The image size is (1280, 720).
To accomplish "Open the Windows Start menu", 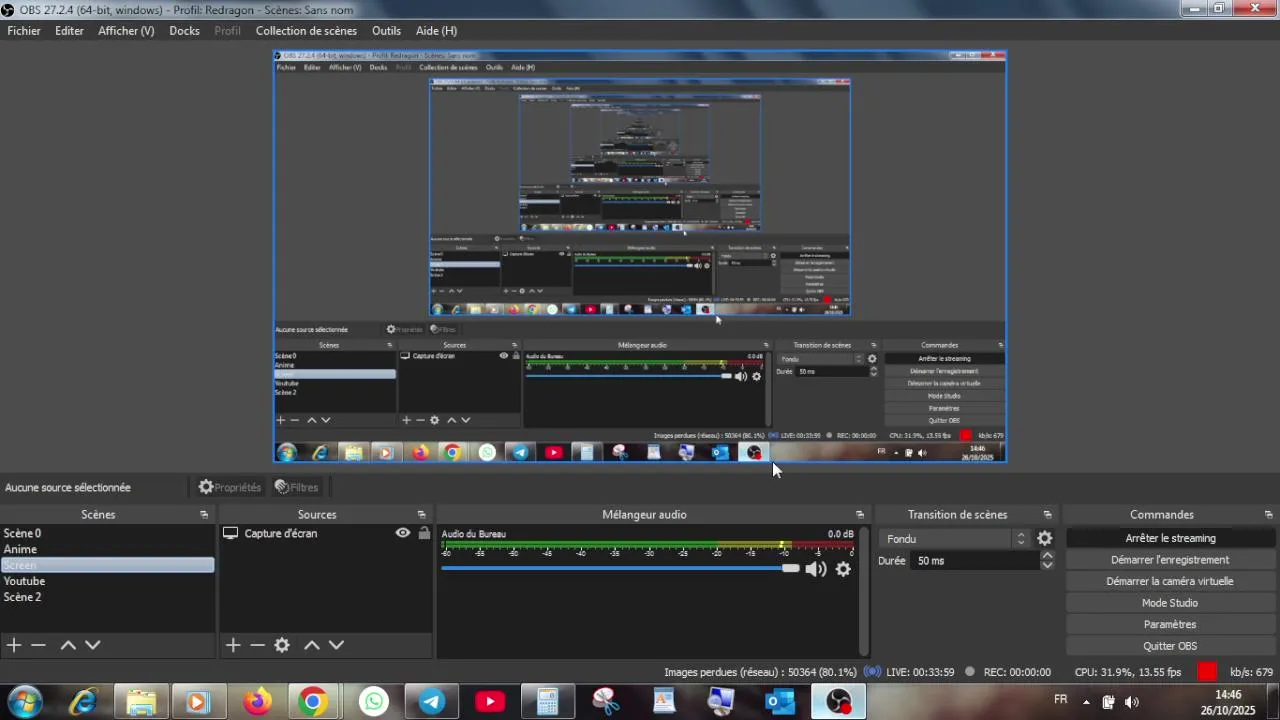I will coord(24,702).
